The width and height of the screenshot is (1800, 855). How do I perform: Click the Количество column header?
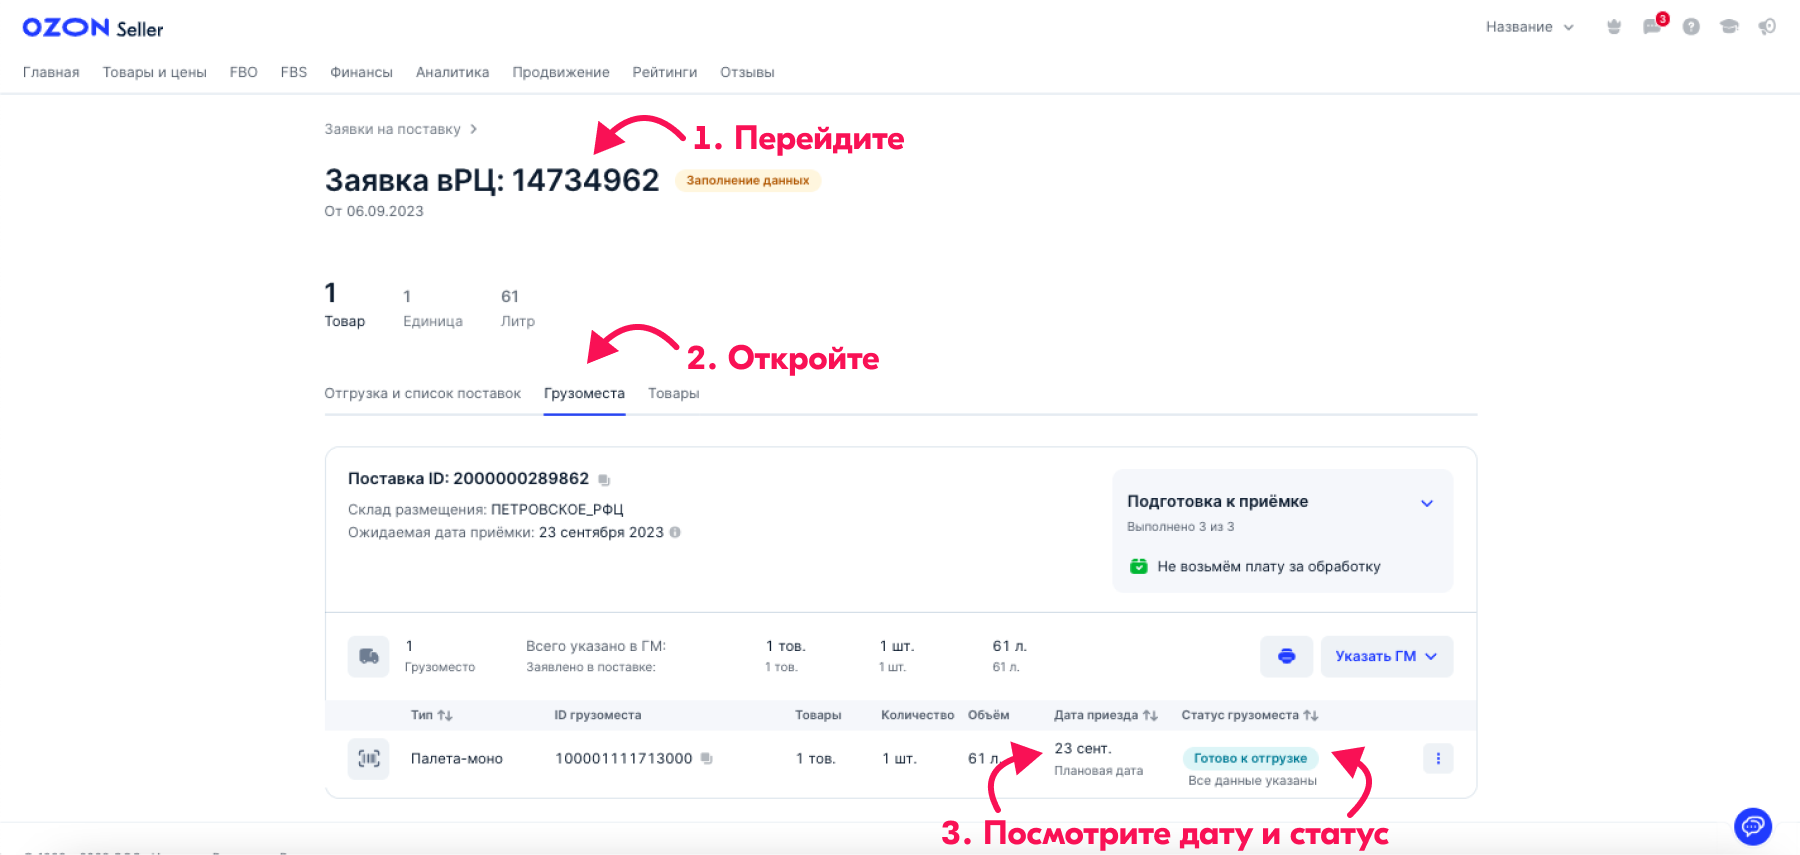point(917,715)
